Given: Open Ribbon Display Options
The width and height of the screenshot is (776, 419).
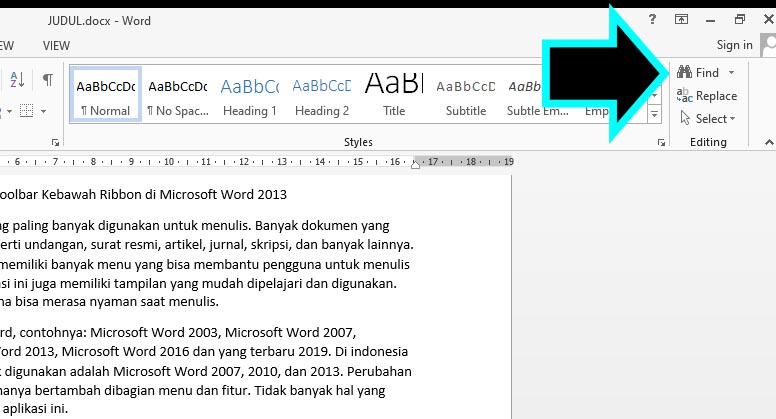Looking at the screenshot, I should pos(681,19).
